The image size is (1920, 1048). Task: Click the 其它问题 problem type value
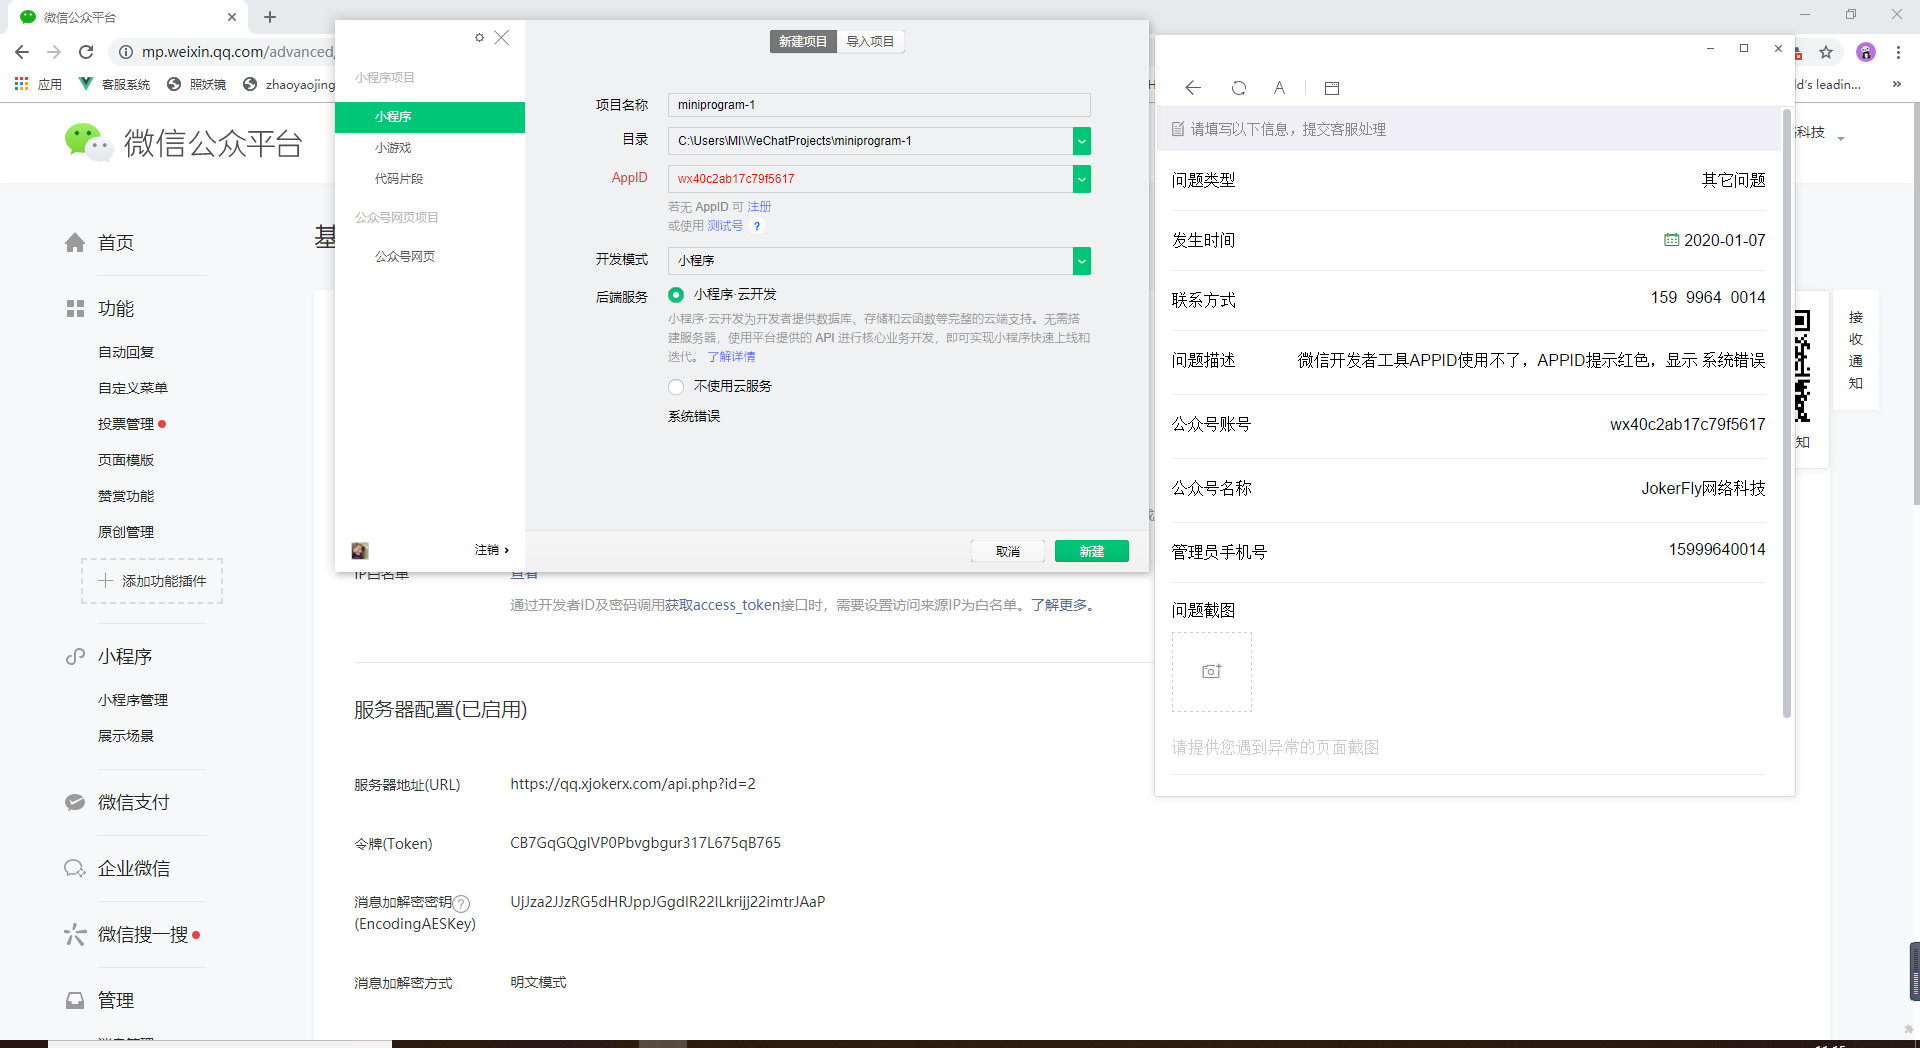[x=1733, y=180]
